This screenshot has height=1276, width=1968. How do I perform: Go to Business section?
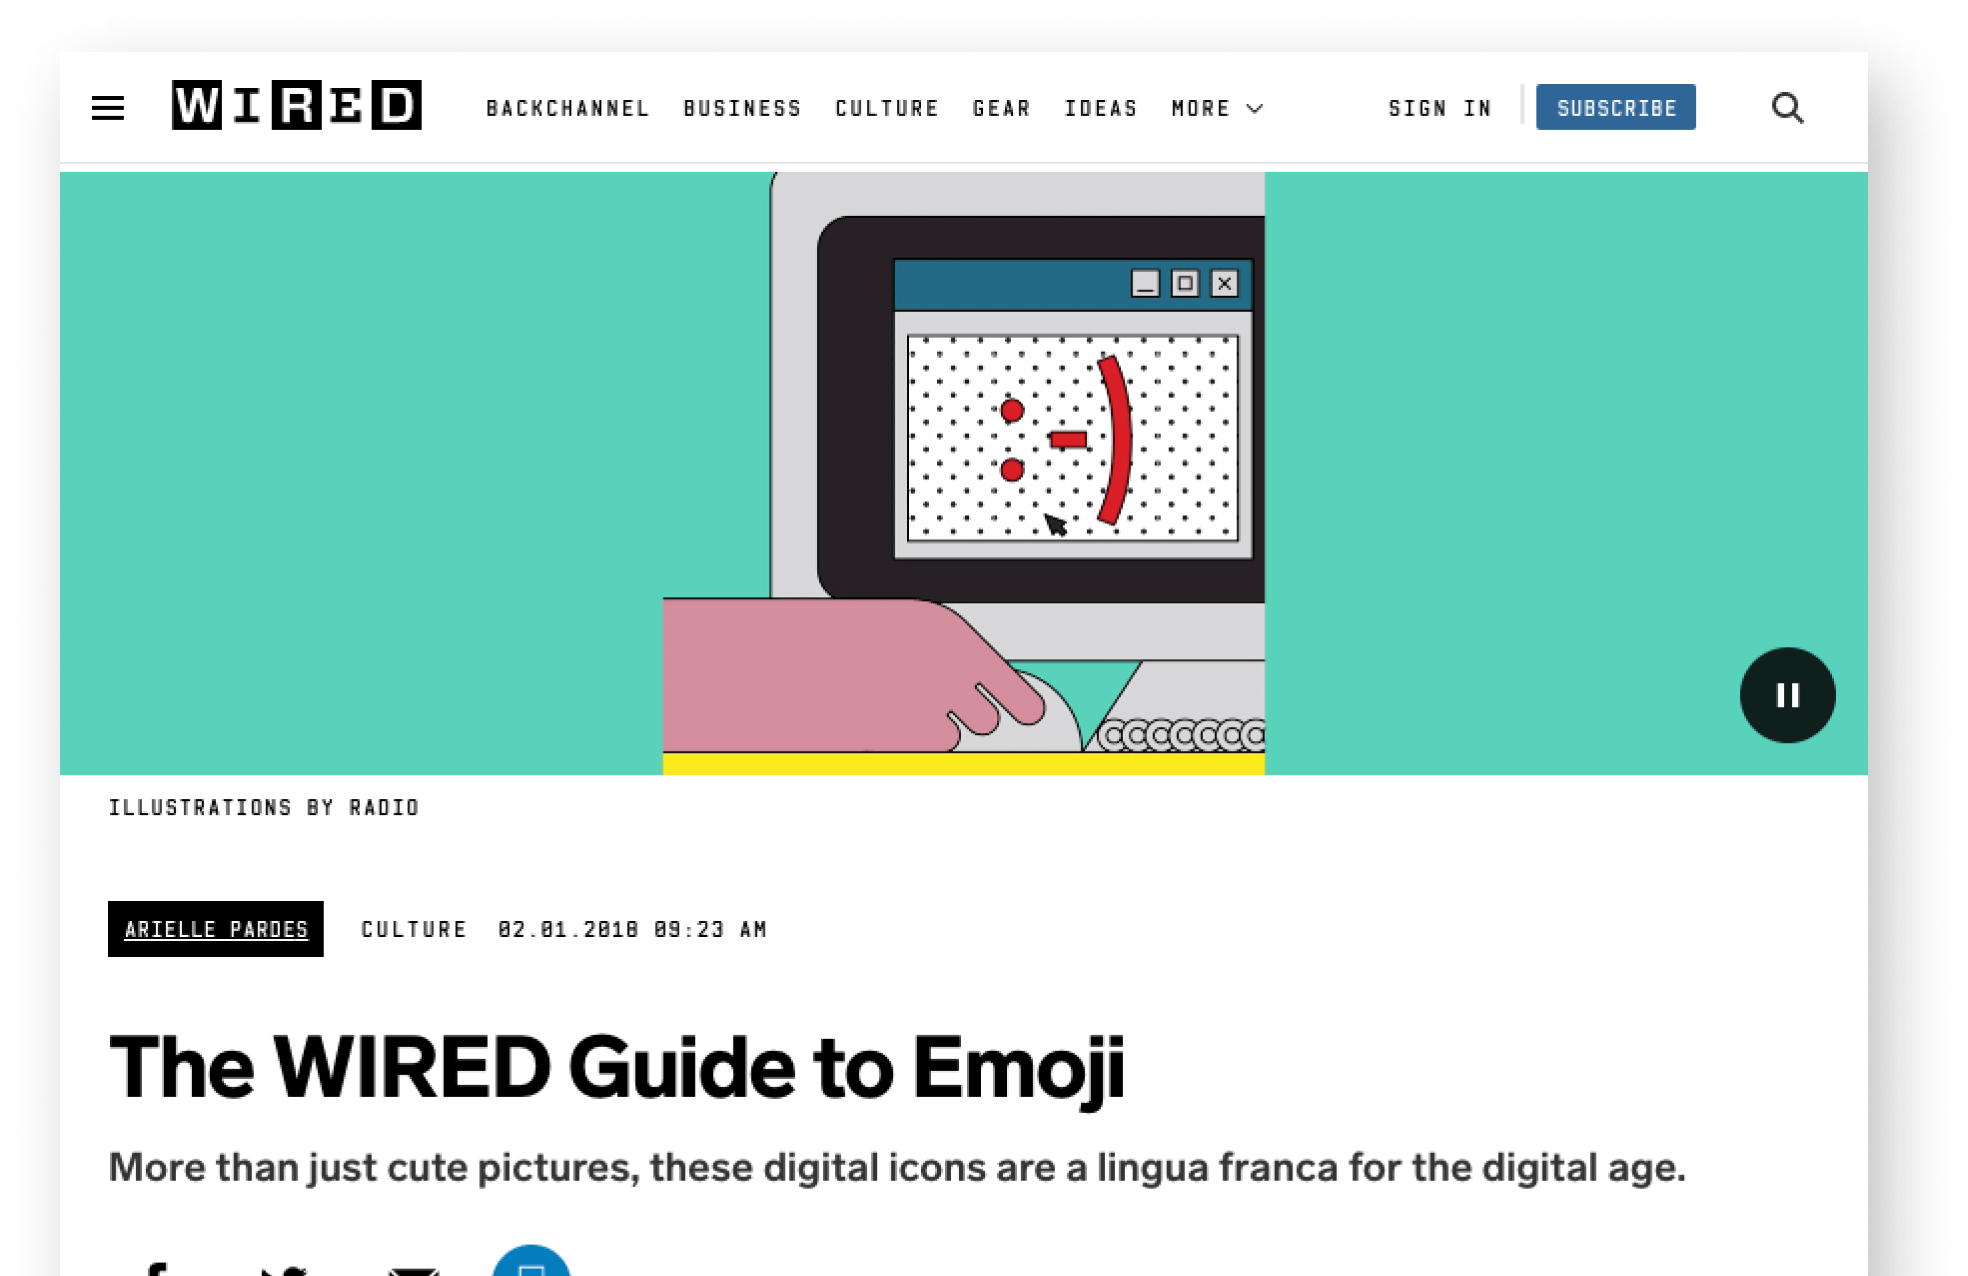742,108
